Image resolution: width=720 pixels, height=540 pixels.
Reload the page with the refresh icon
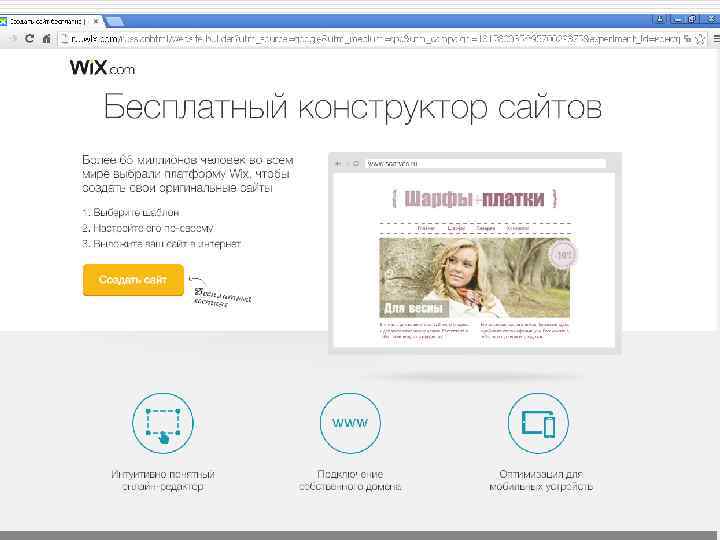coord(29,39)
